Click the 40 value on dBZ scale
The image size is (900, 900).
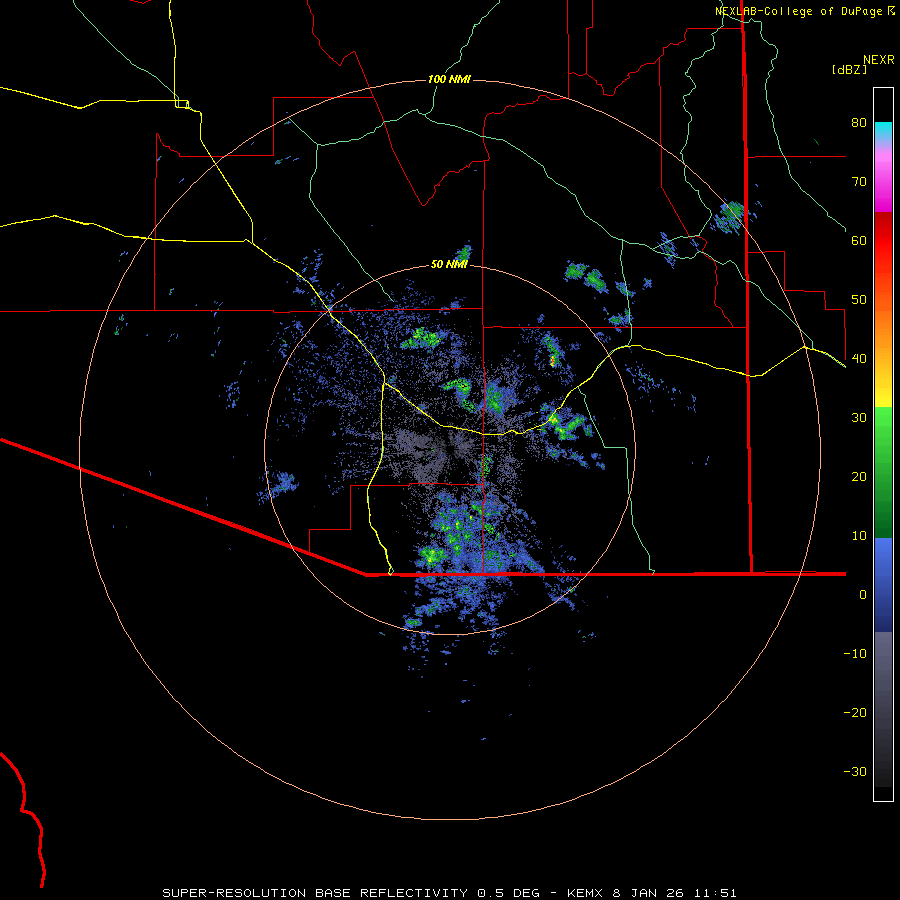(x=859, y=358)
